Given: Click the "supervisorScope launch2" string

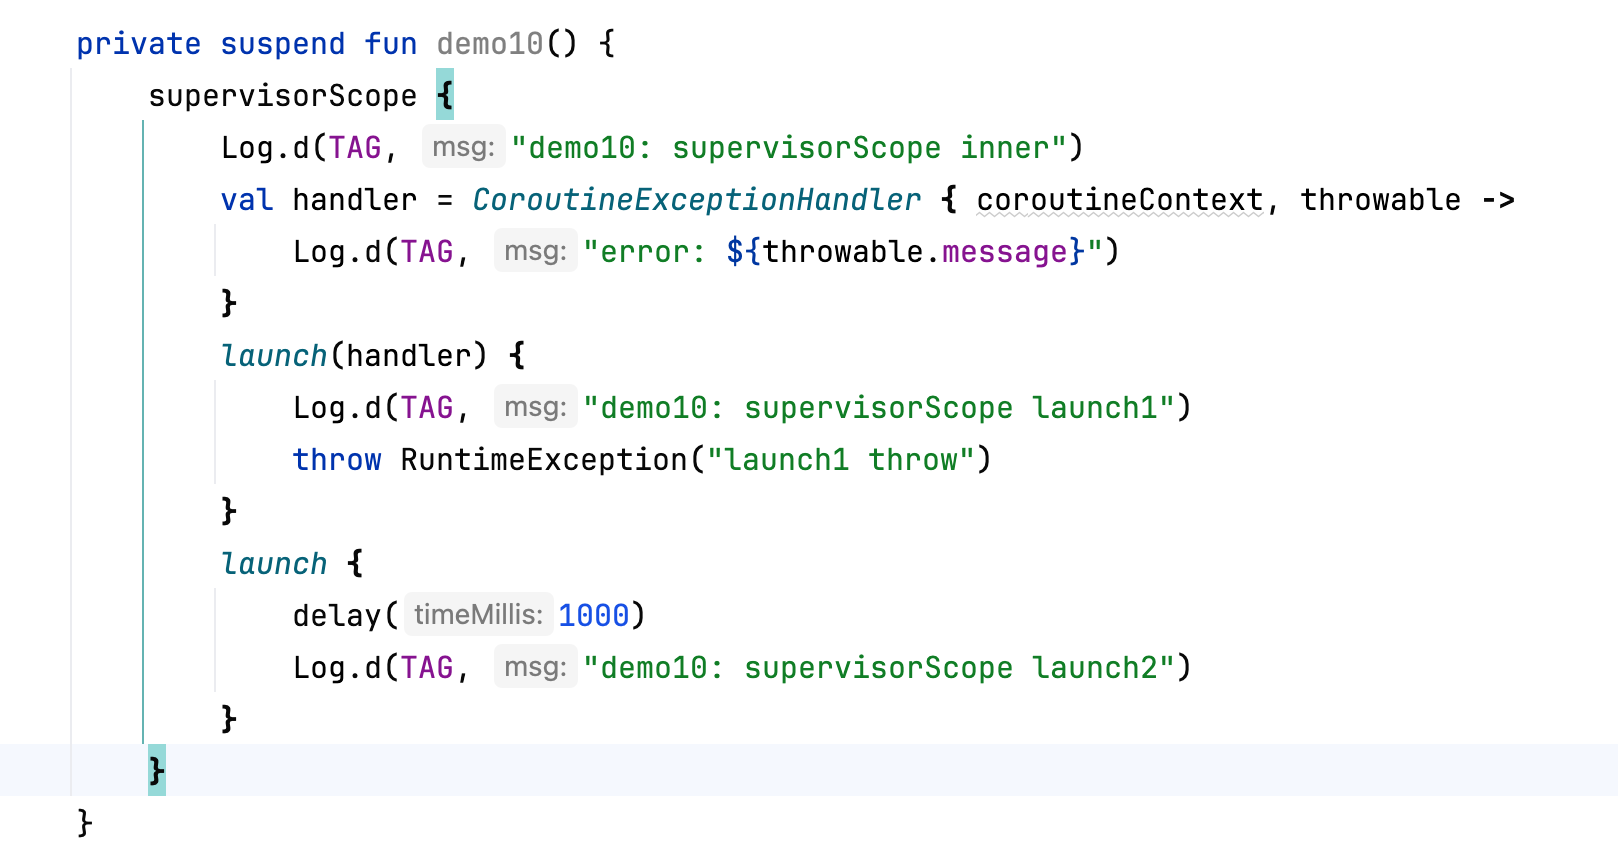Looking at the screenshot, I should click(878, 668).
